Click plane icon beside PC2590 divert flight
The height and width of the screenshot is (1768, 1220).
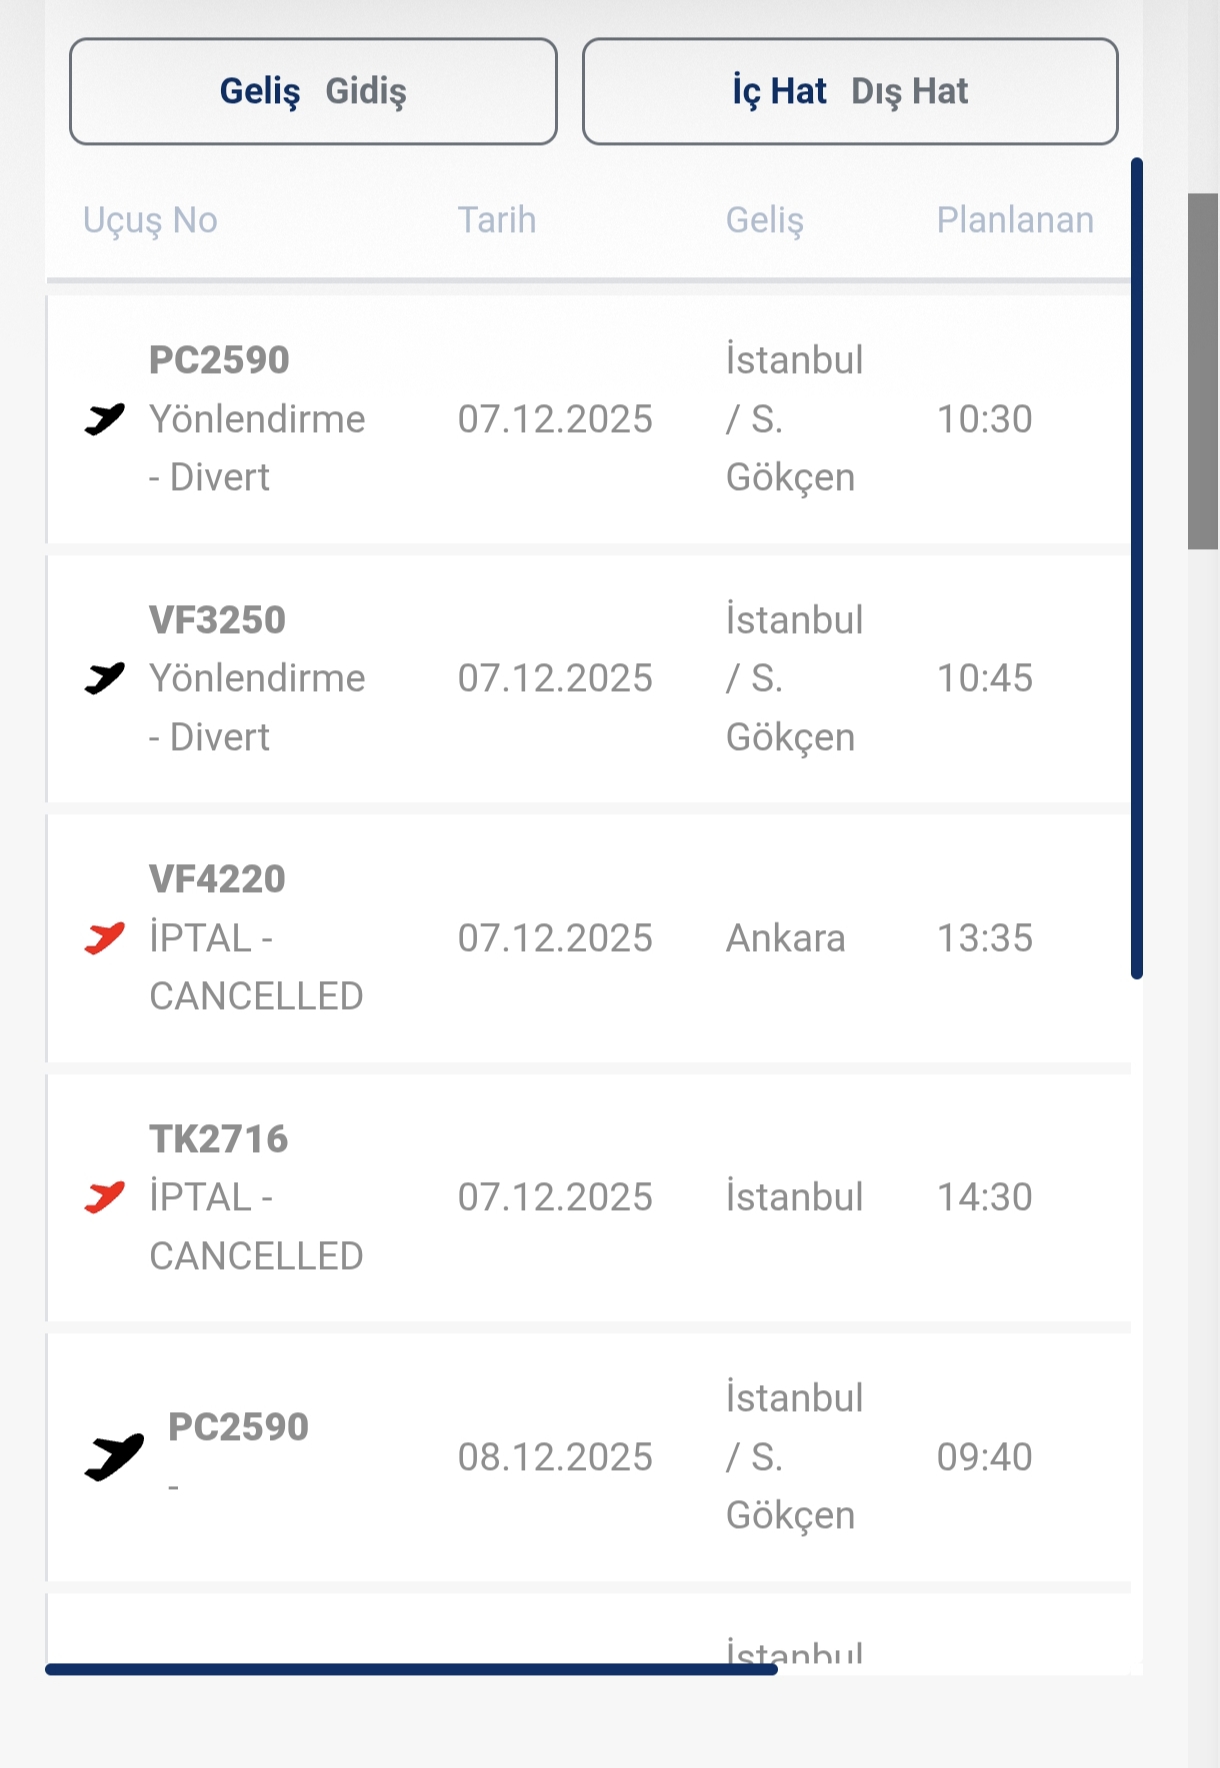click(104, 419)
